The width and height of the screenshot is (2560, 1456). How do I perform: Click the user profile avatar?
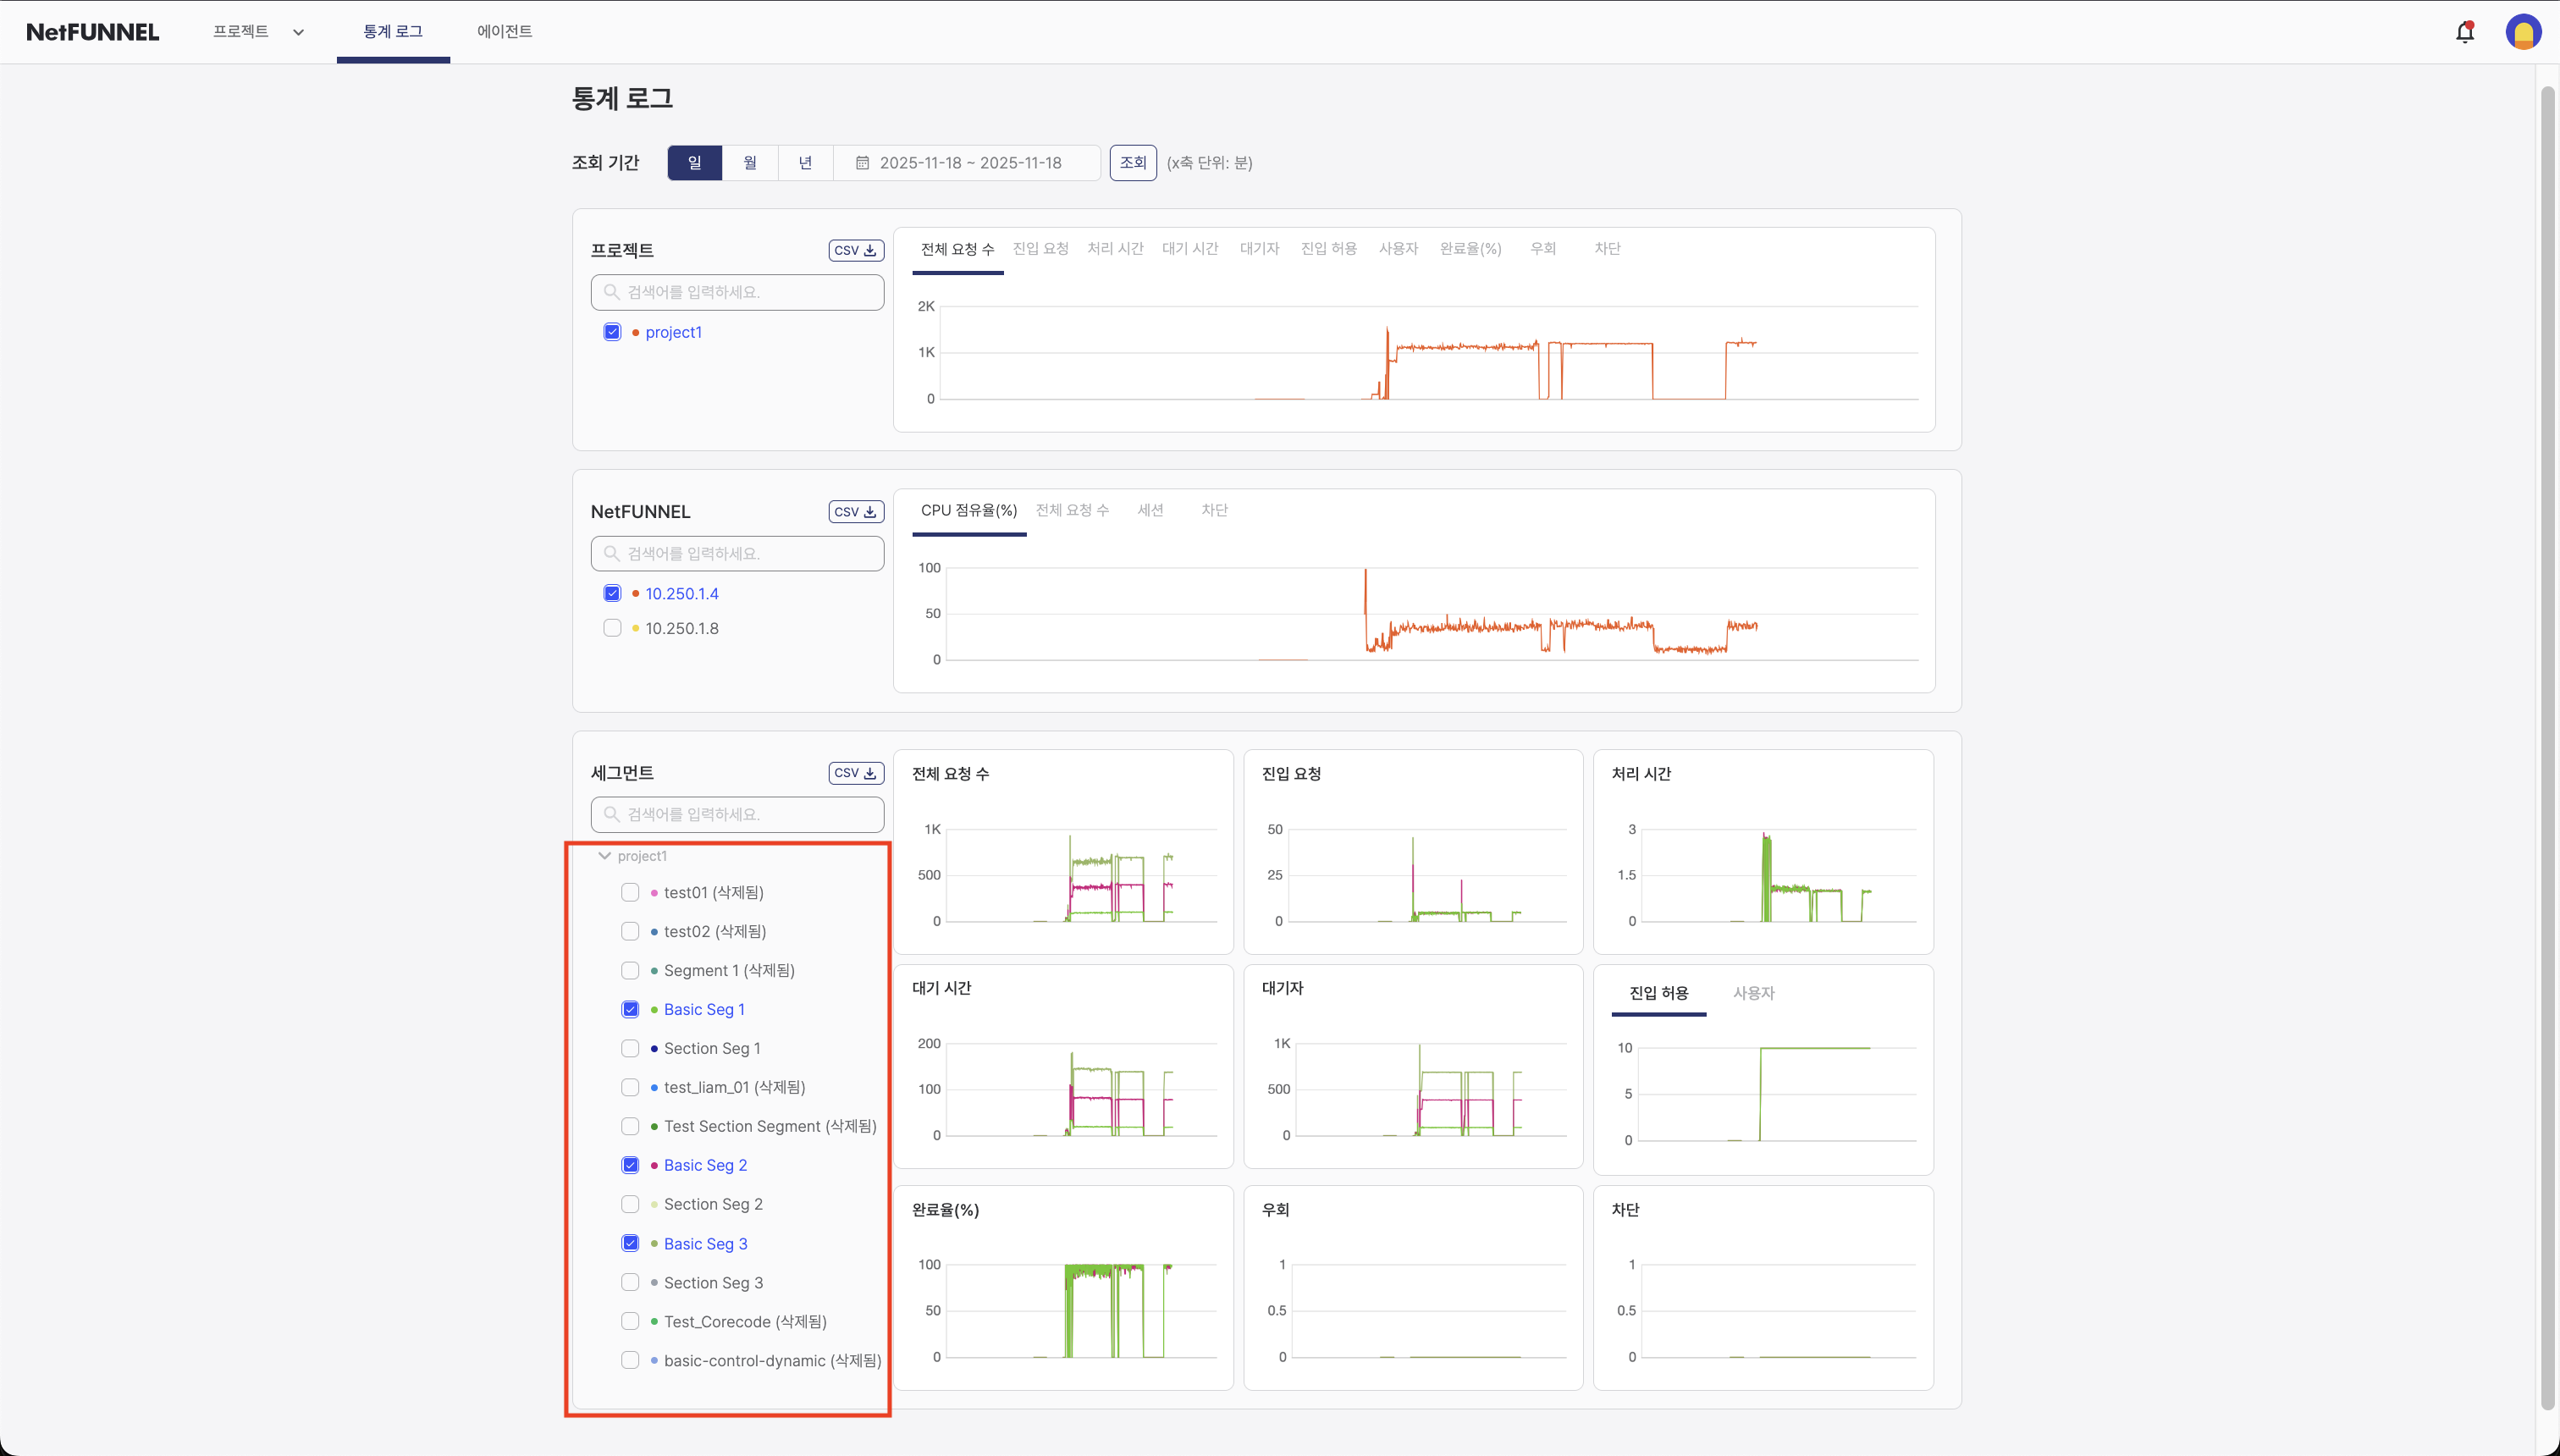click(2522, 32)
